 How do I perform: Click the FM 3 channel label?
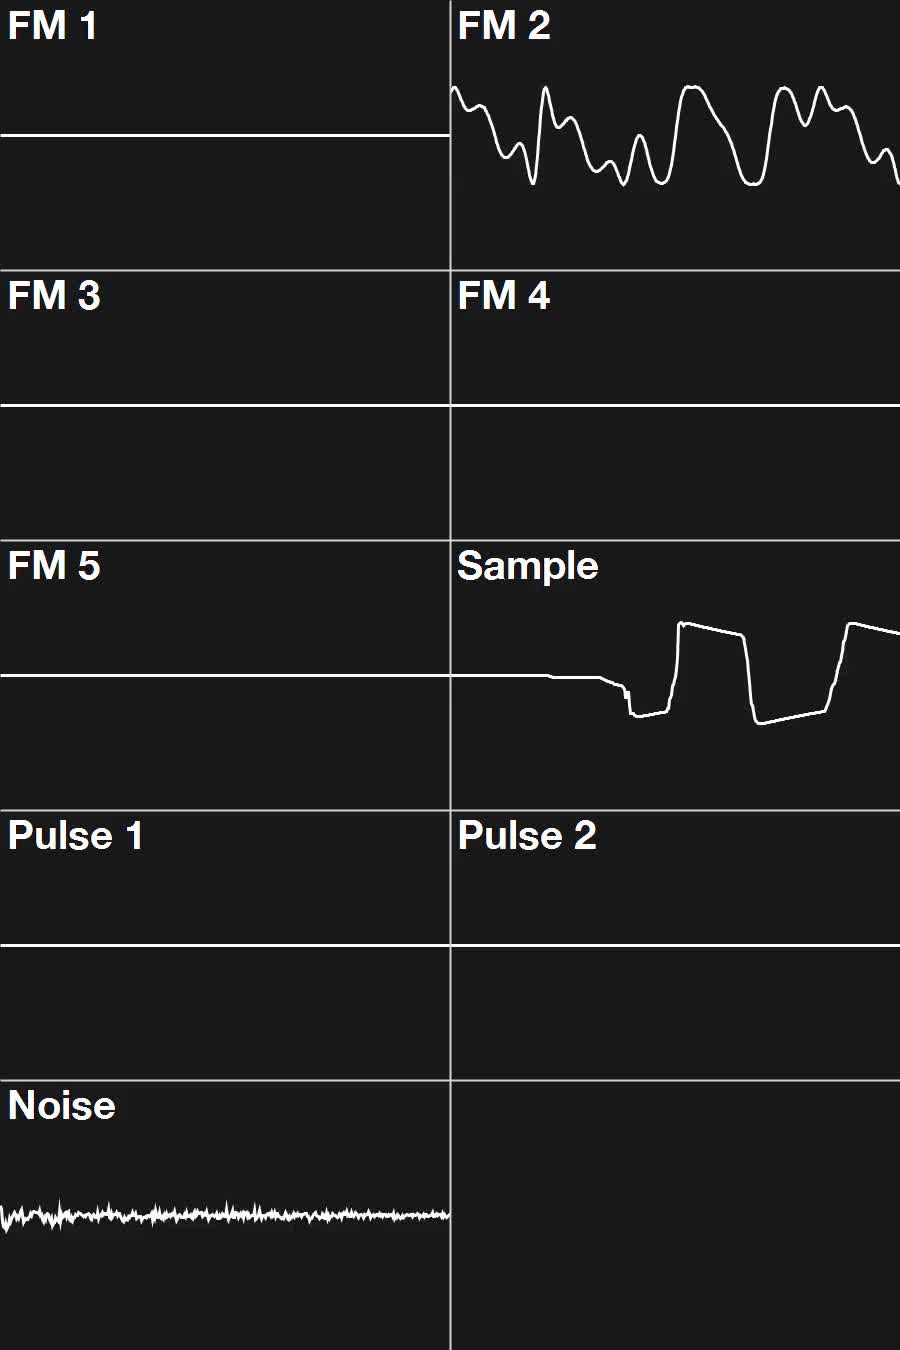[x=54, y=296]
